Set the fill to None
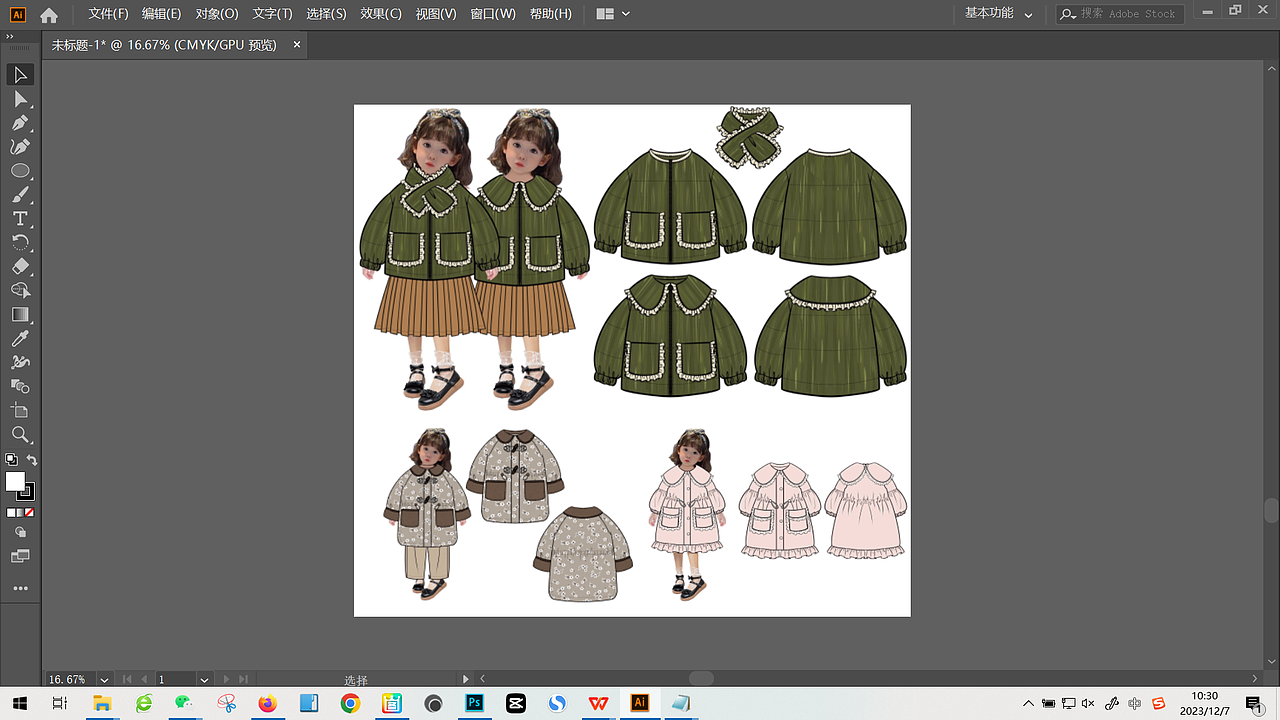The image size is (1280, 720). click(x=29, y=512)
